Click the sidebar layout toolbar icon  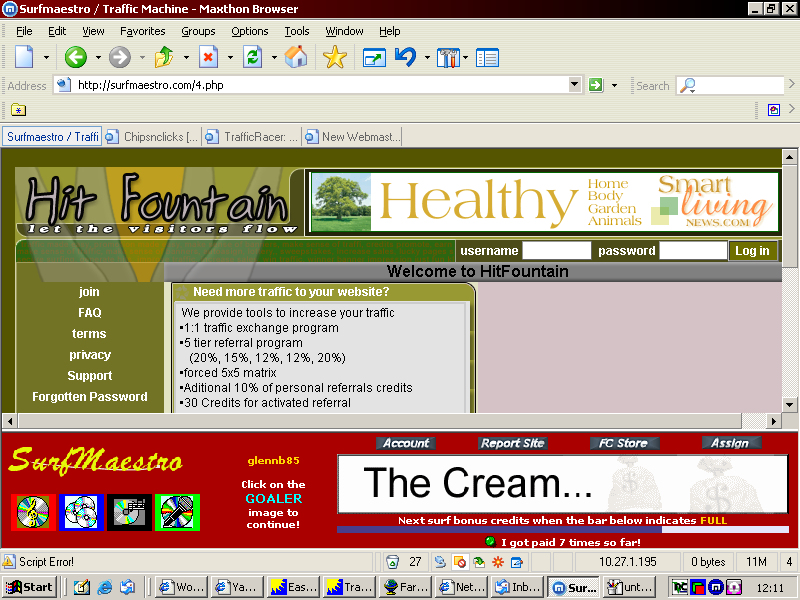pos(487,58)
